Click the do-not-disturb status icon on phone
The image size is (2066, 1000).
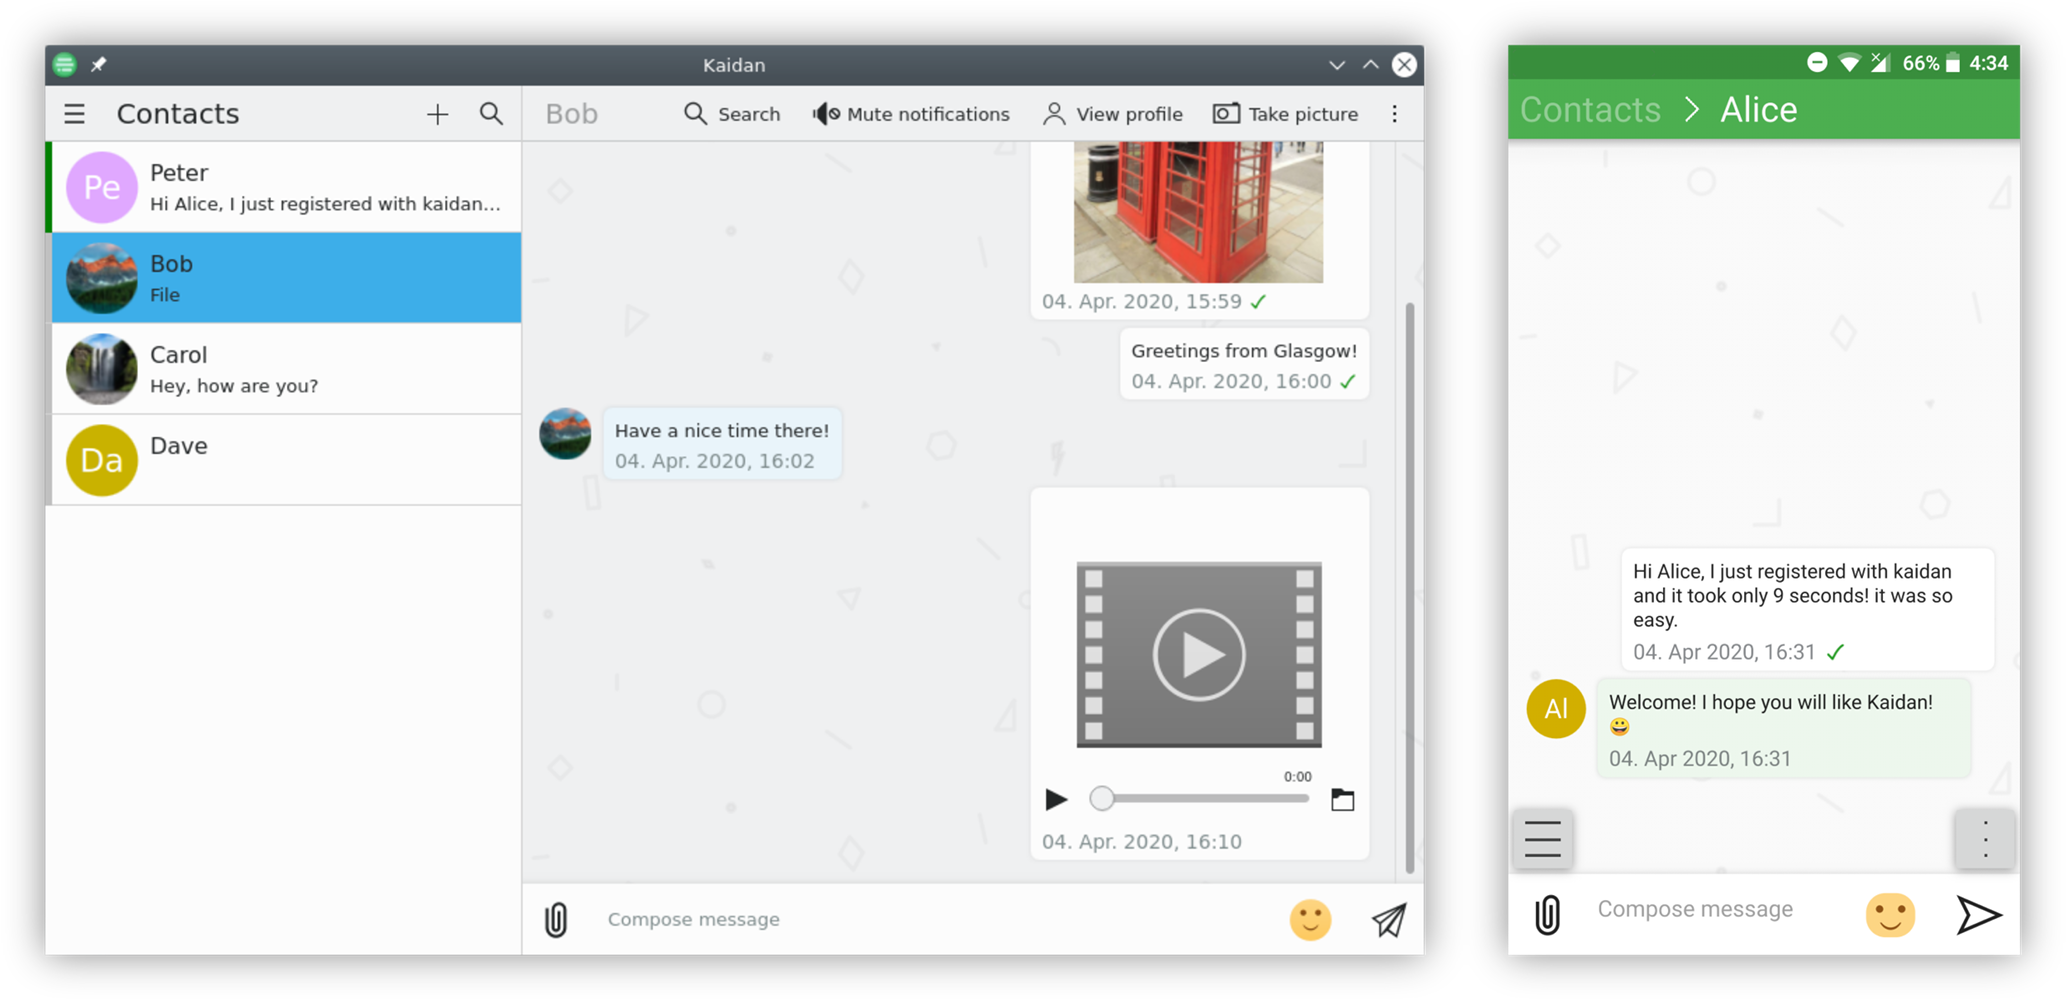coord(1817,63)
